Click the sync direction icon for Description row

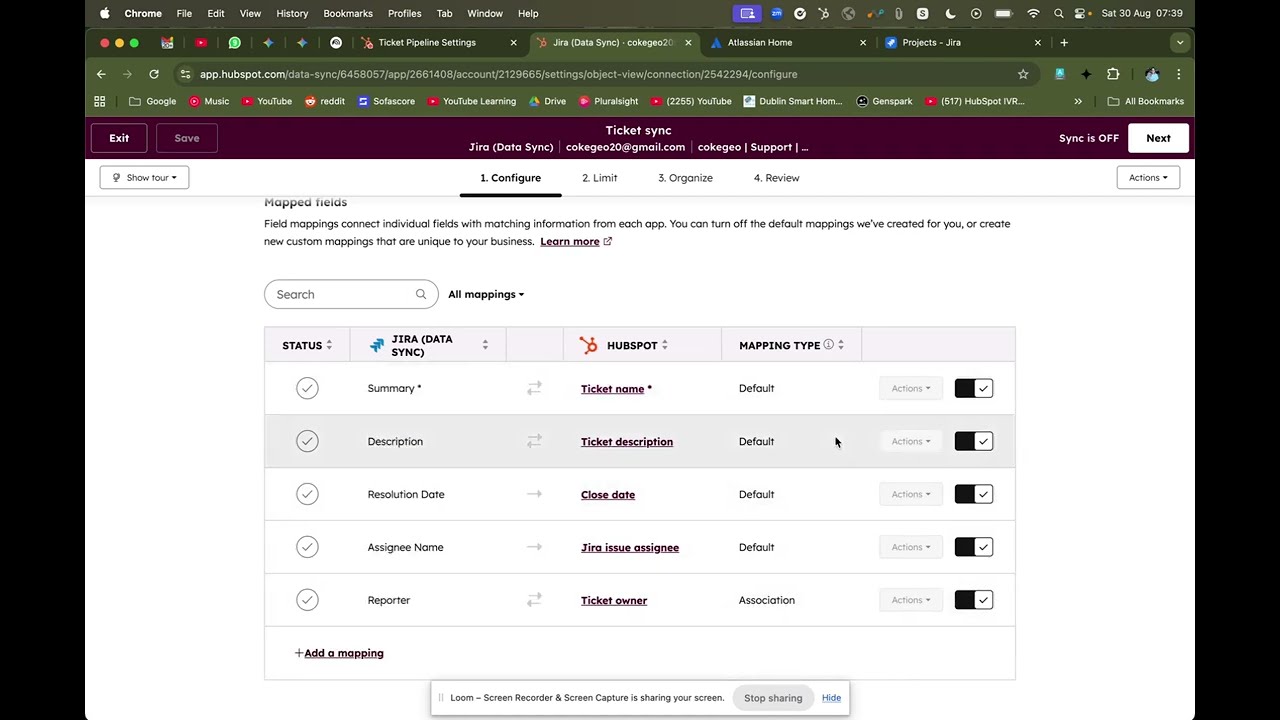pyautogui.click(x=534, y=441)
